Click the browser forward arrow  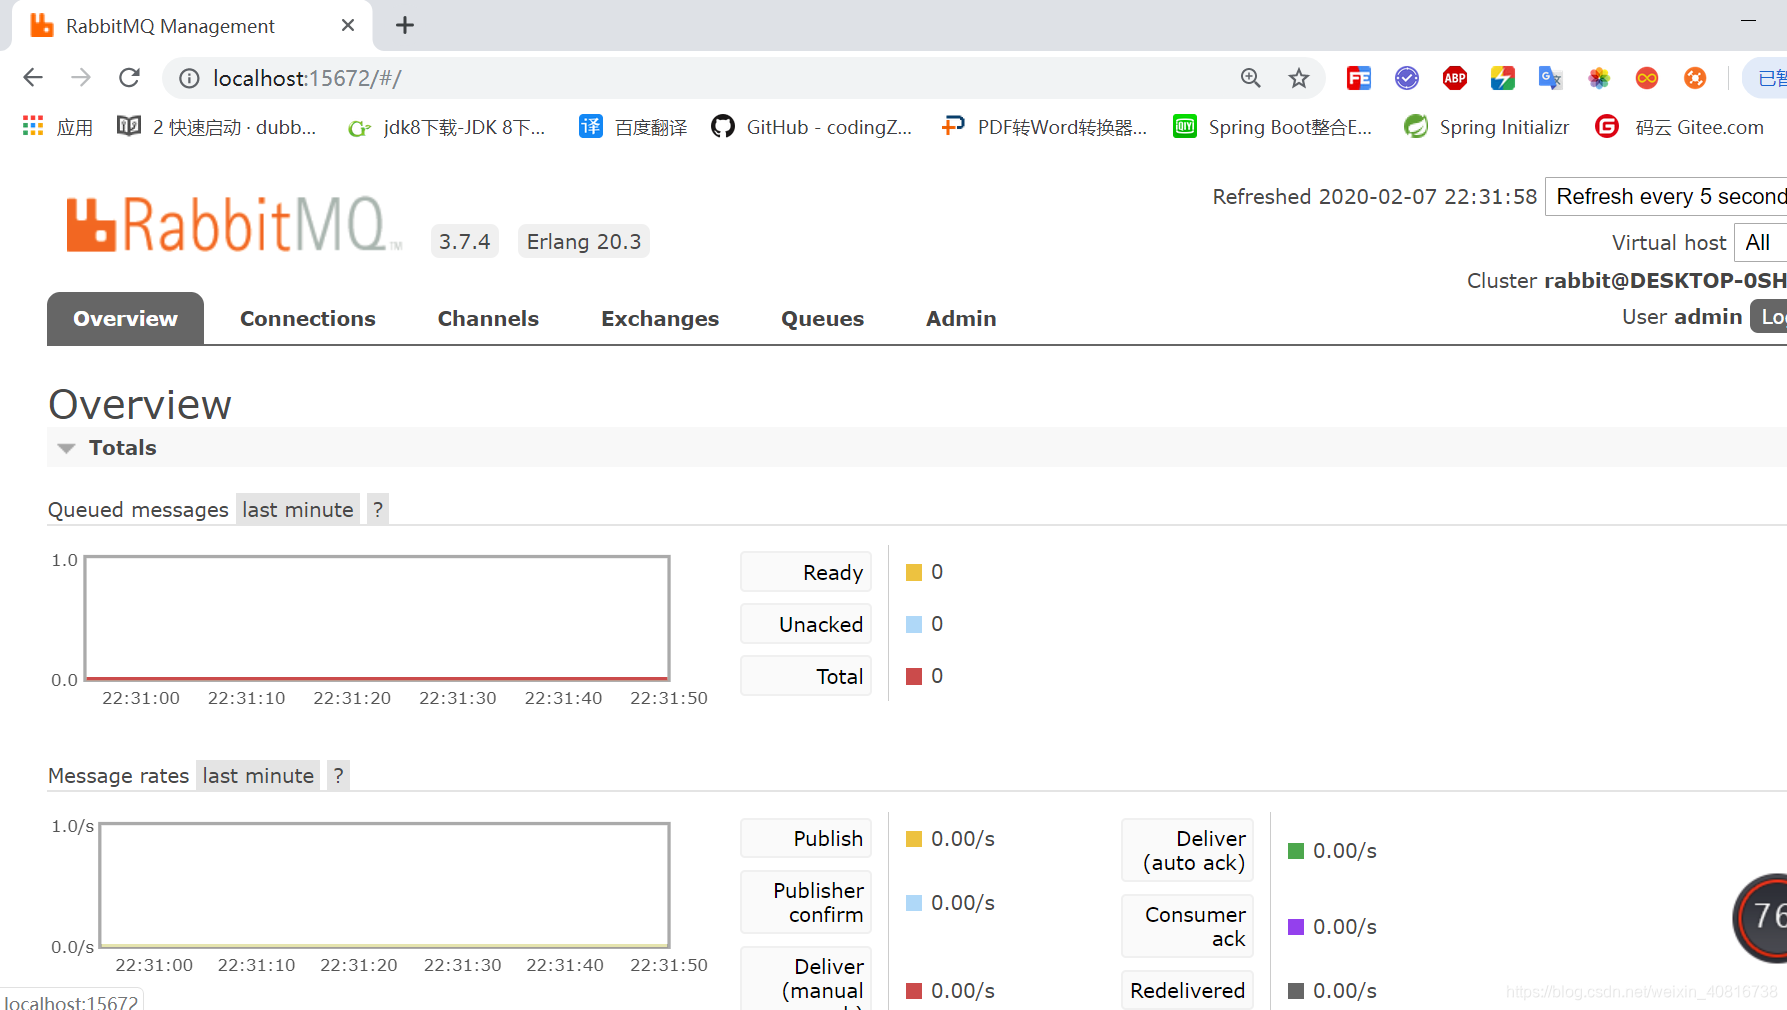click(x=81, y=78)
